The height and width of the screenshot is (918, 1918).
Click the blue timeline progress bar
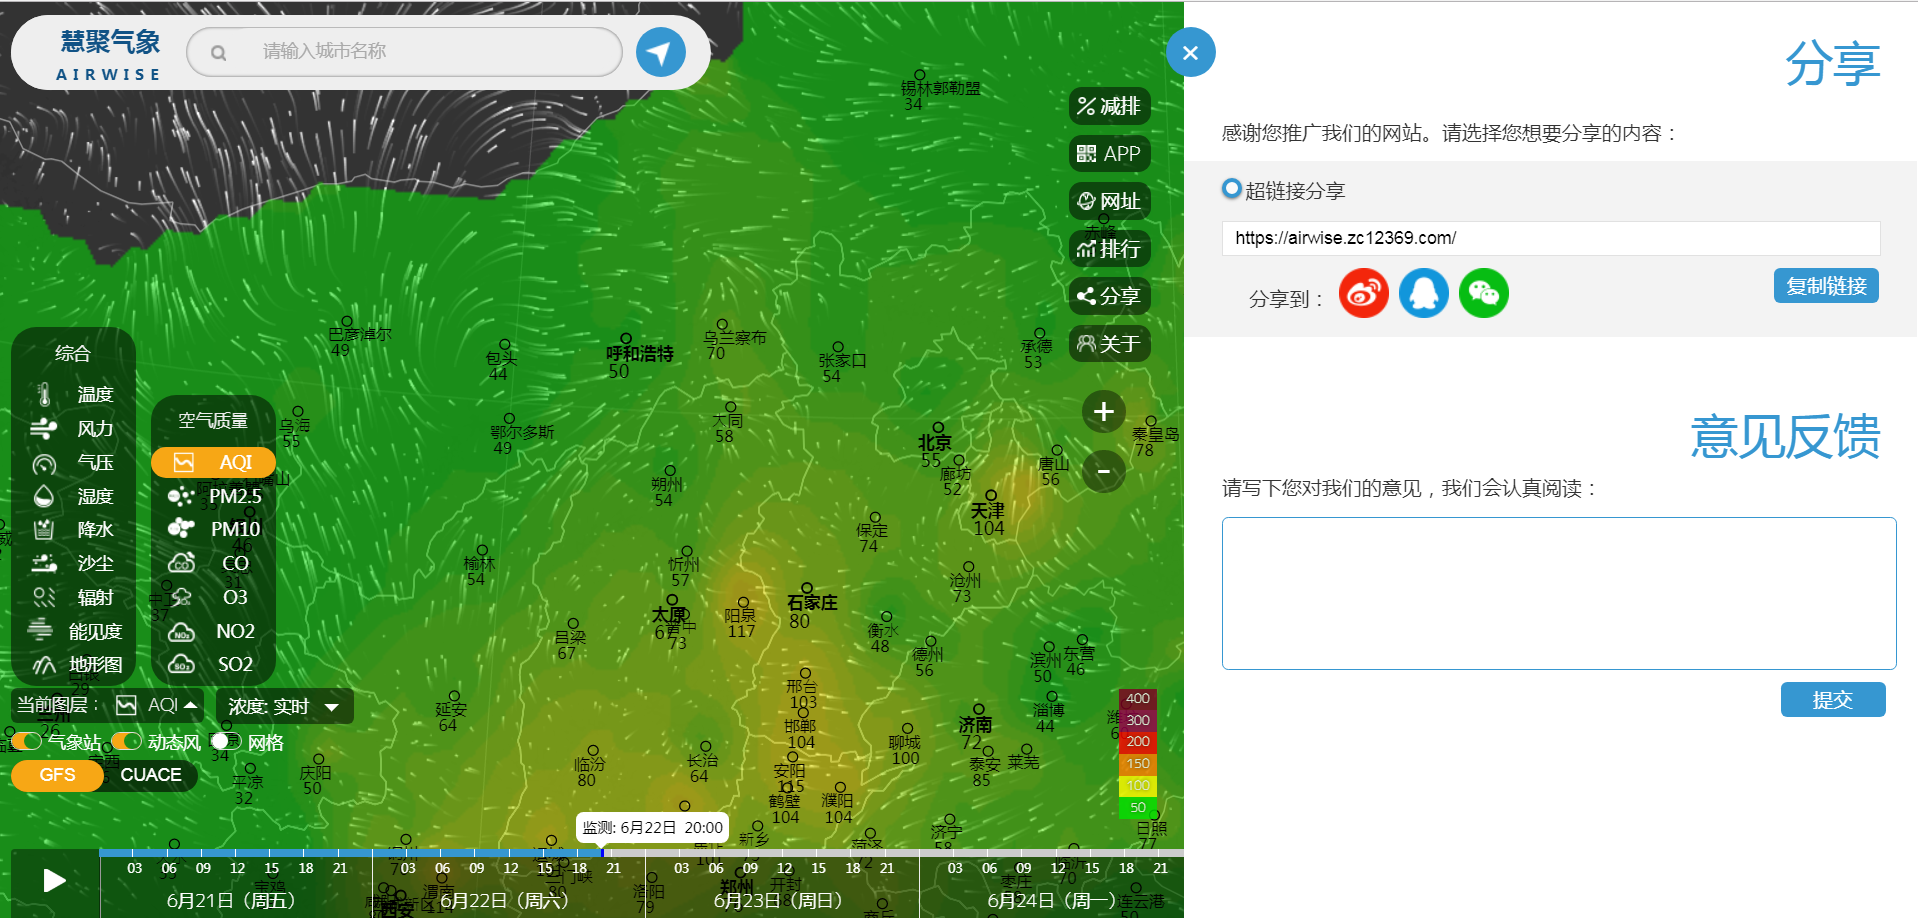click(x=351, y=853)
